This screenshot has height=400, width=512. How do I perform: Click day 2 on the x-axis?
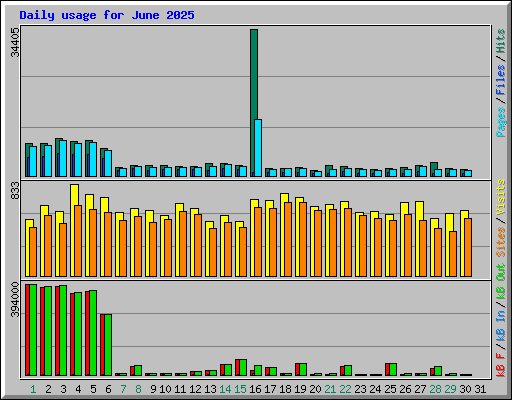[x=48, y=389]
